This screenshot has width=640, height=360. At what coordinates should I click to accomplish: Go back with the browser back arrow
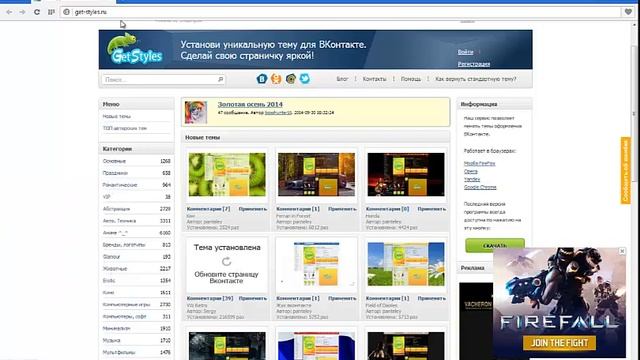click(9, 12)
